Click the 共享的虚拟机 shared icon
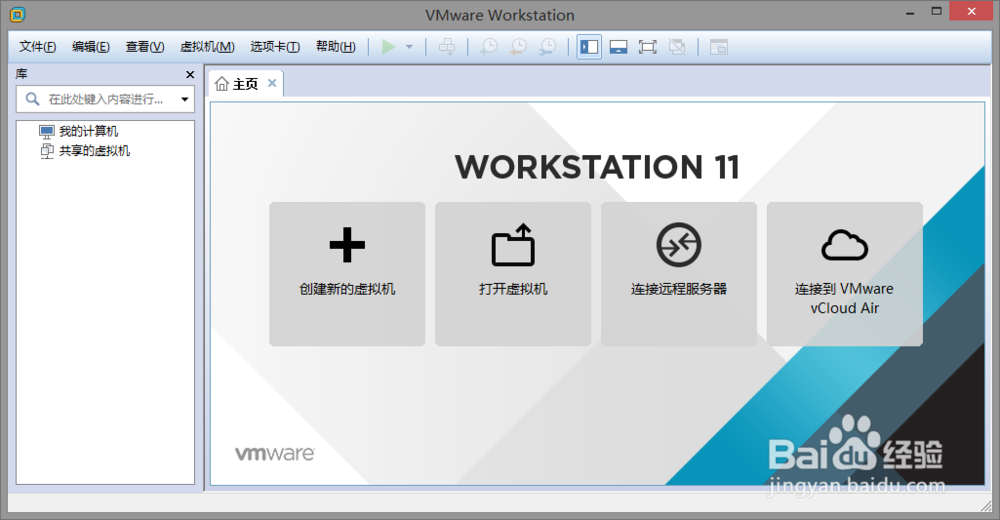This screenshot has height=520, width=1000. tap(47, 151)
